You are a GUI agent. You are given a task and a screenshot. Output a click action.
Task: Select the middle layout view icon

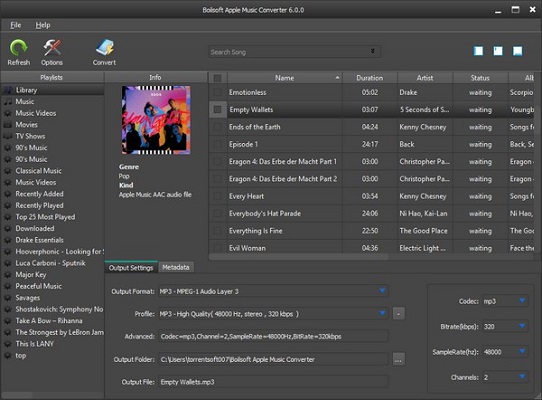coord(498,51)
